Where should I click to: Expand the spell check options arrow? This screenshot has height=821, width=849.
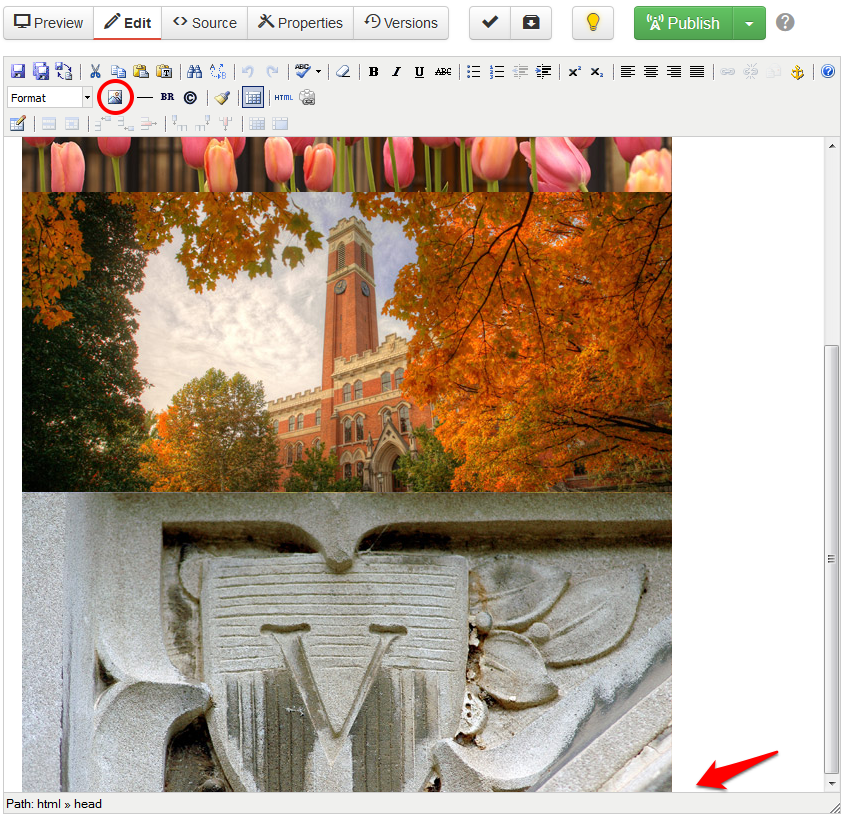(x=319, y=72)
